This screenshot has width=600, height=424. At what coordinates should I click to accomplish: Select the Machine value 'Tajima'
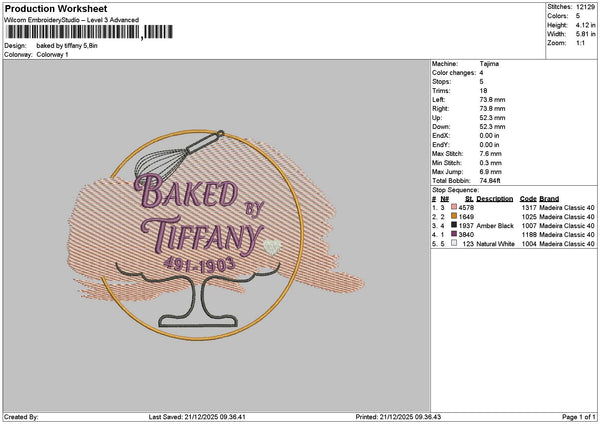[489, 64]
